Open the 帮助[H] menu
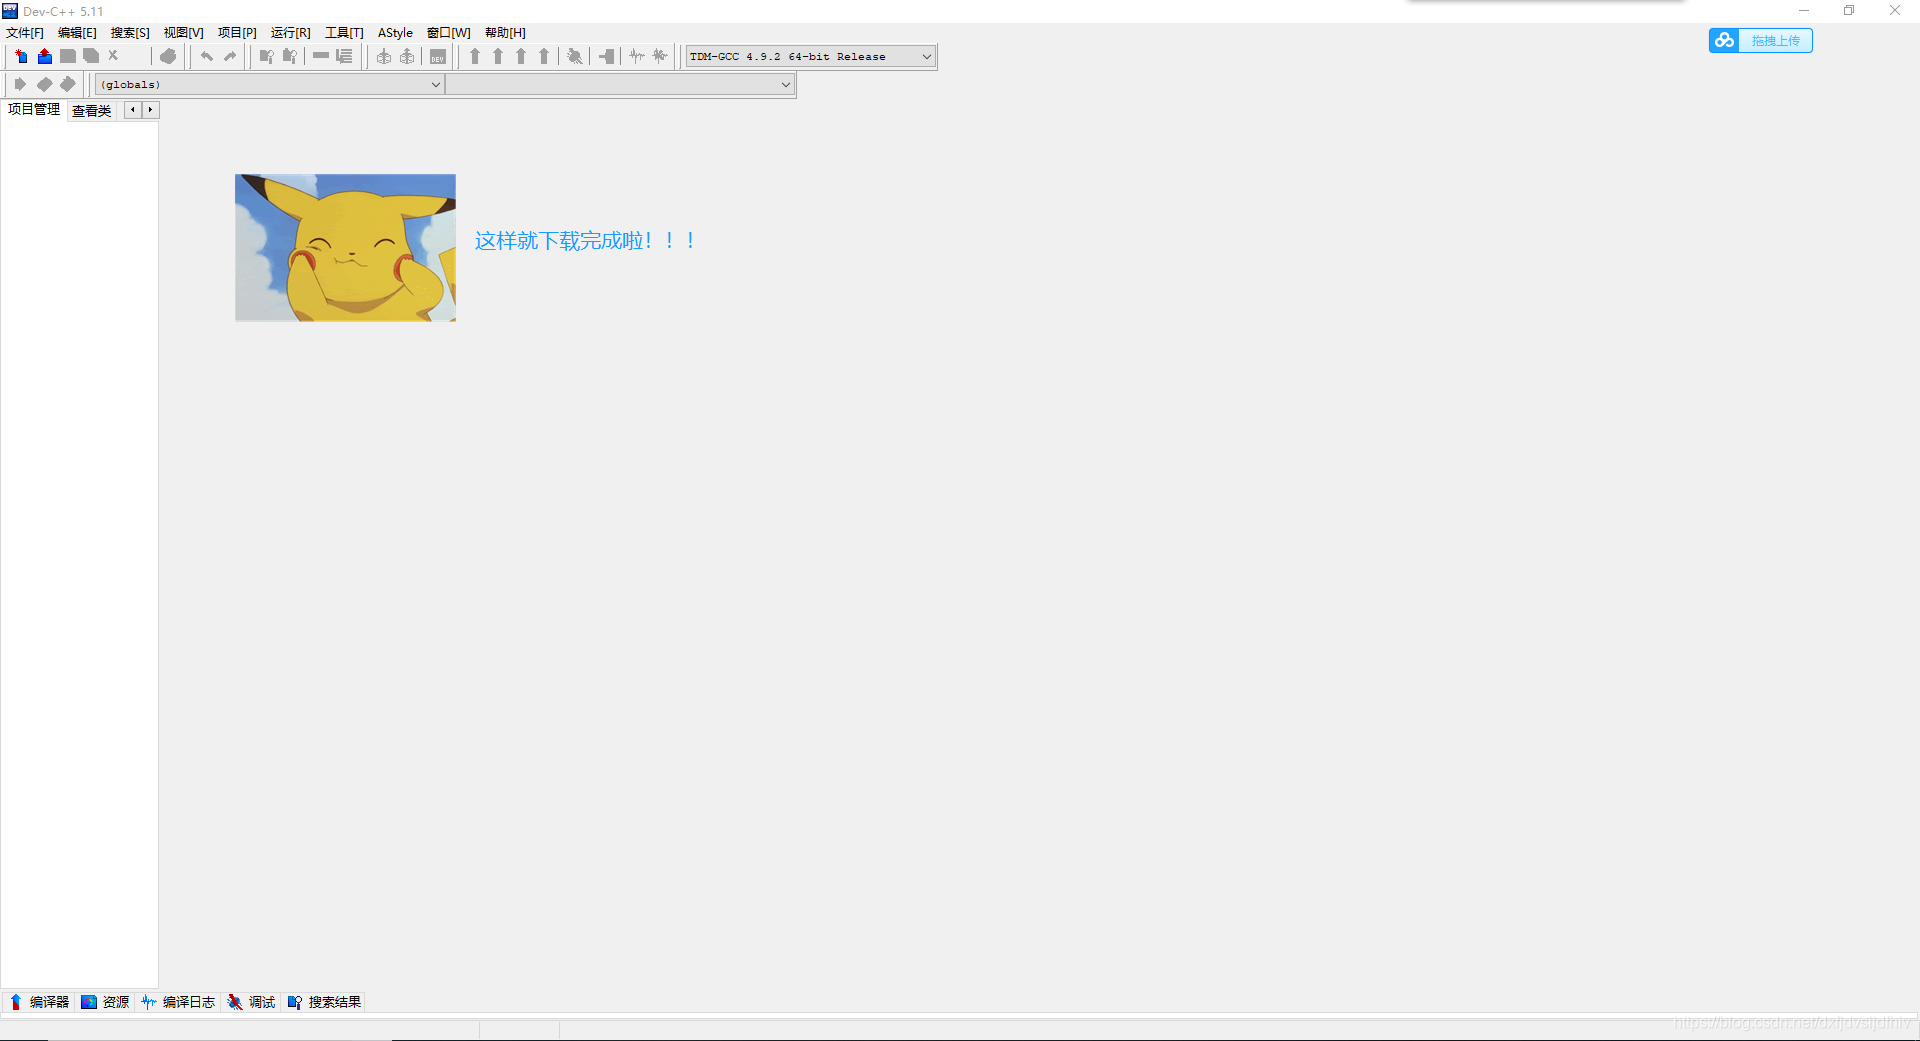The height and width of the screenshot is (1041, 1920). click(505, 33)
